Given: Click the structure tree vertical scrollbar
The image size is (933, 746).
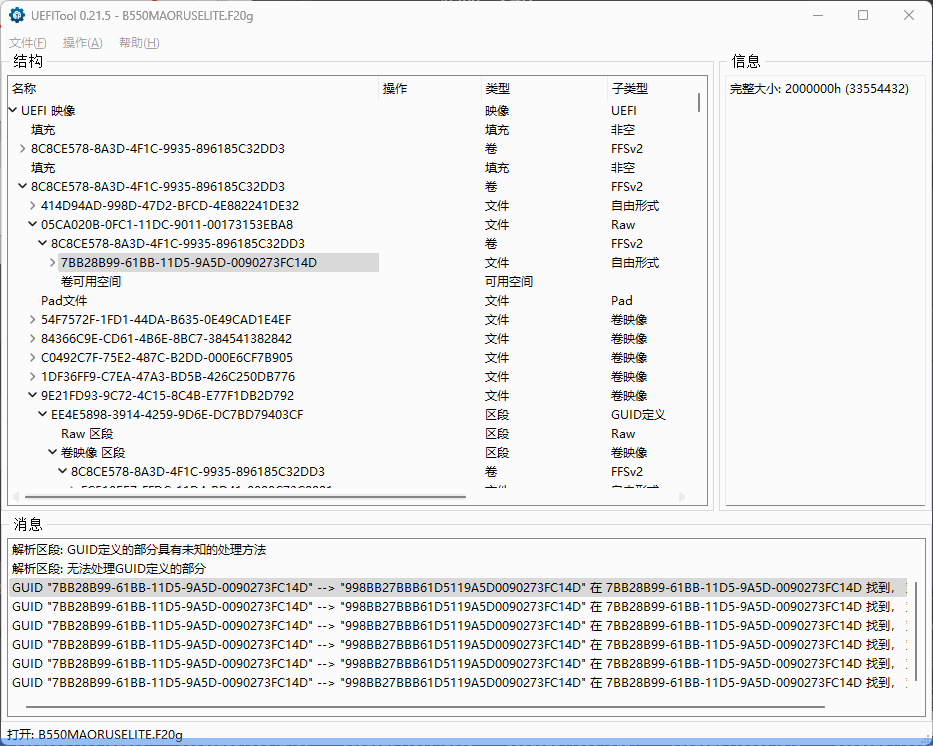Looking at the screenshot, I should (699, 103).
